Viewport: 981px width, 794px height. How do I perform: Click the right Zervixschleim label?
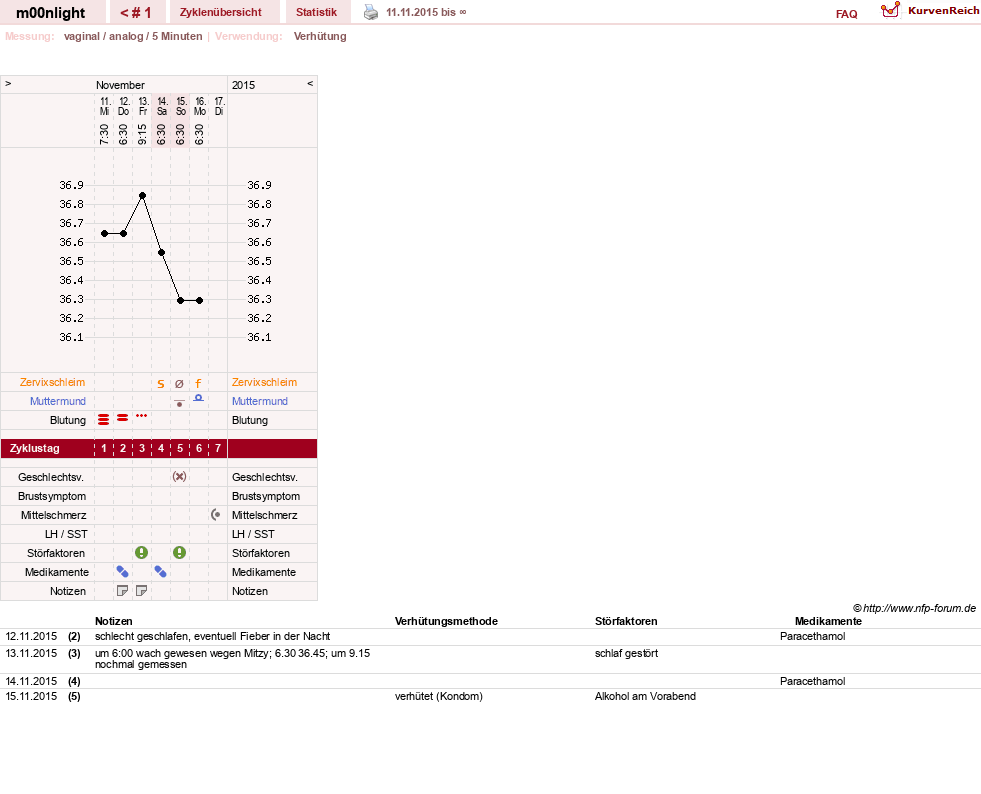coord(265,382)
